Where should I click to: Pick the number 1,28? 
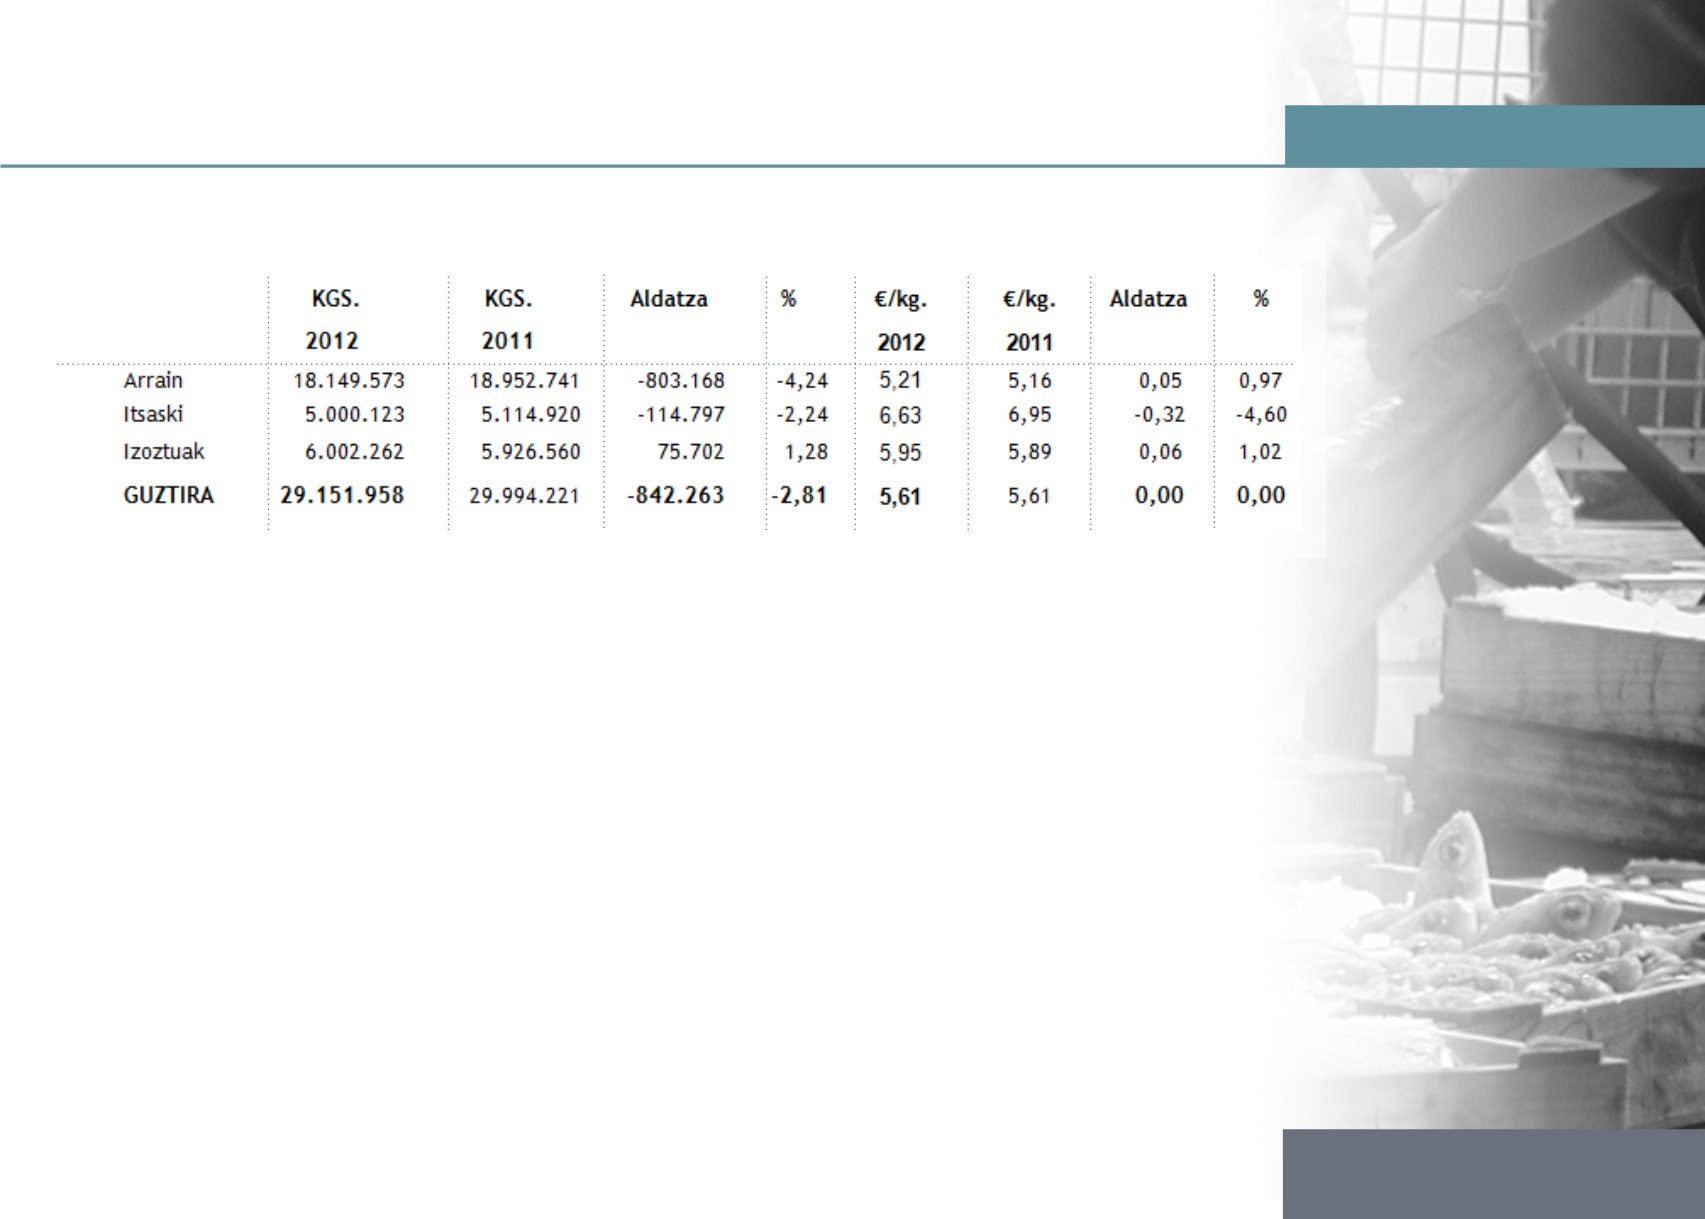click(806, 451)
